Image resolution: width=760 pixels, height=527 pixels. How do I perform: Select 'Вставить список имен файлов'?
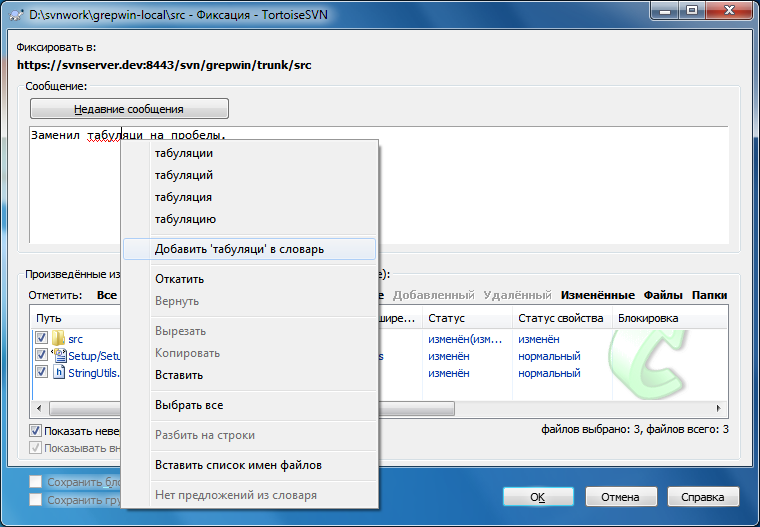click(250, 465)
